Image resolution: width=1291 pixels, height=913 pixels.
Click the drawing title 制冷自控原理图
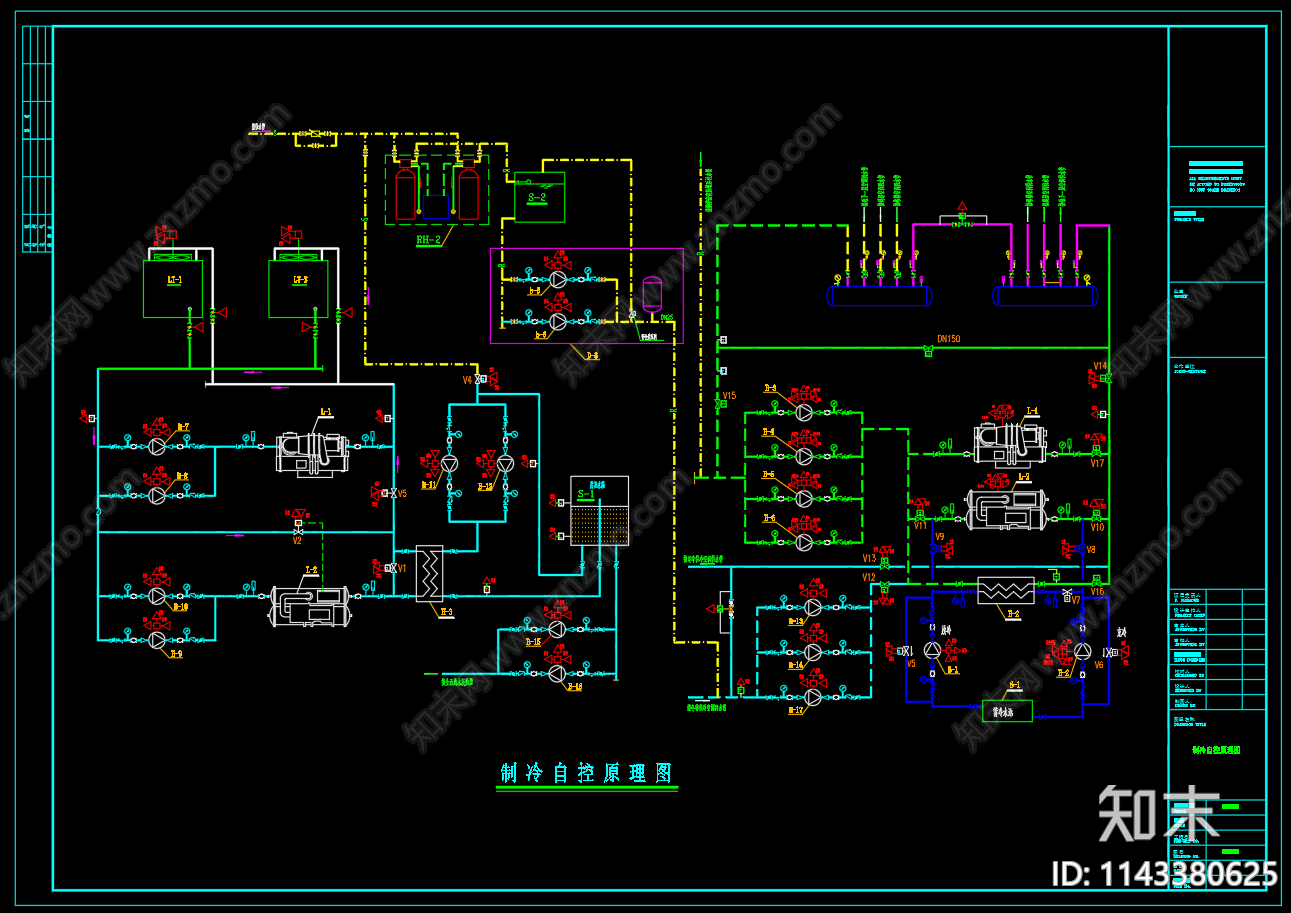coord(586,773)
